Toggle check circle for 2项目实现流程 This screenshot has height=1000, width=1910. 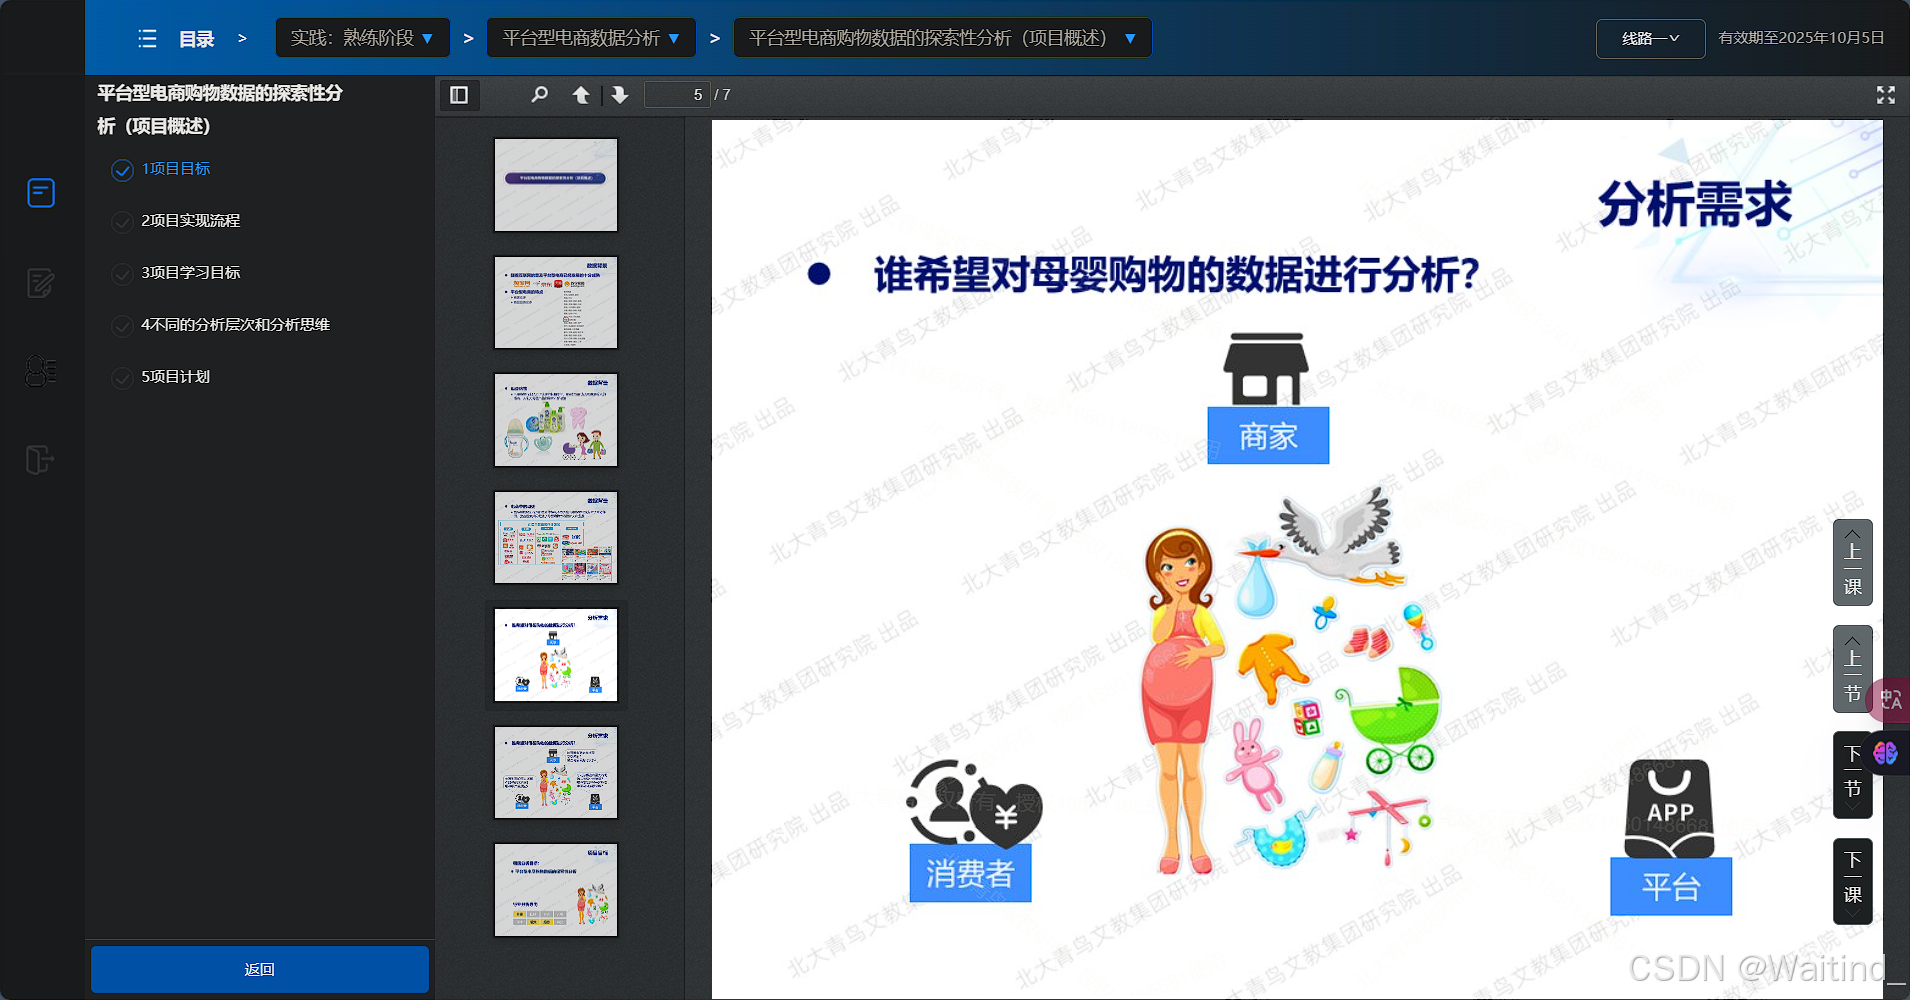click(x=122, y=222)
